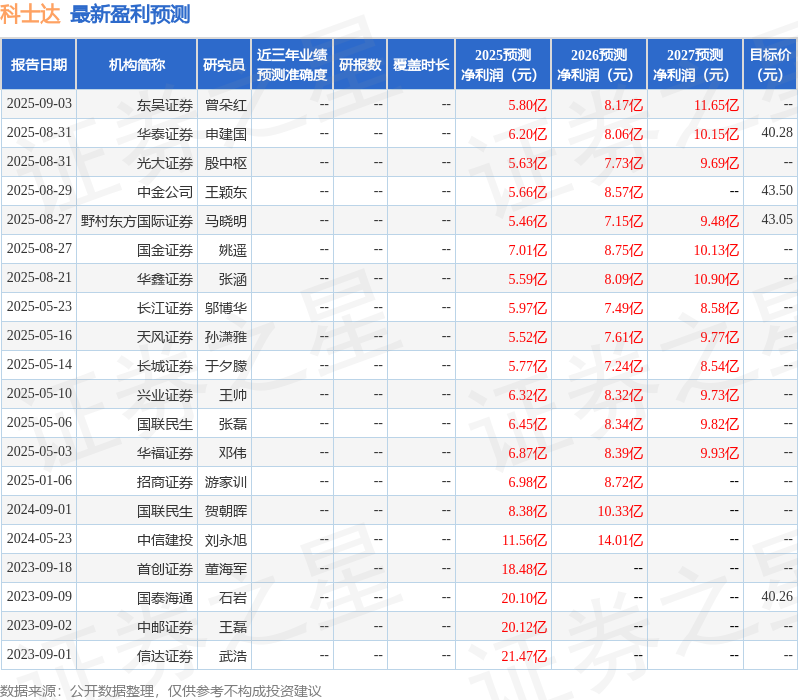Click the 7.01亿 forecast value
Screen dimensions: 798x700
coord(528,250)
